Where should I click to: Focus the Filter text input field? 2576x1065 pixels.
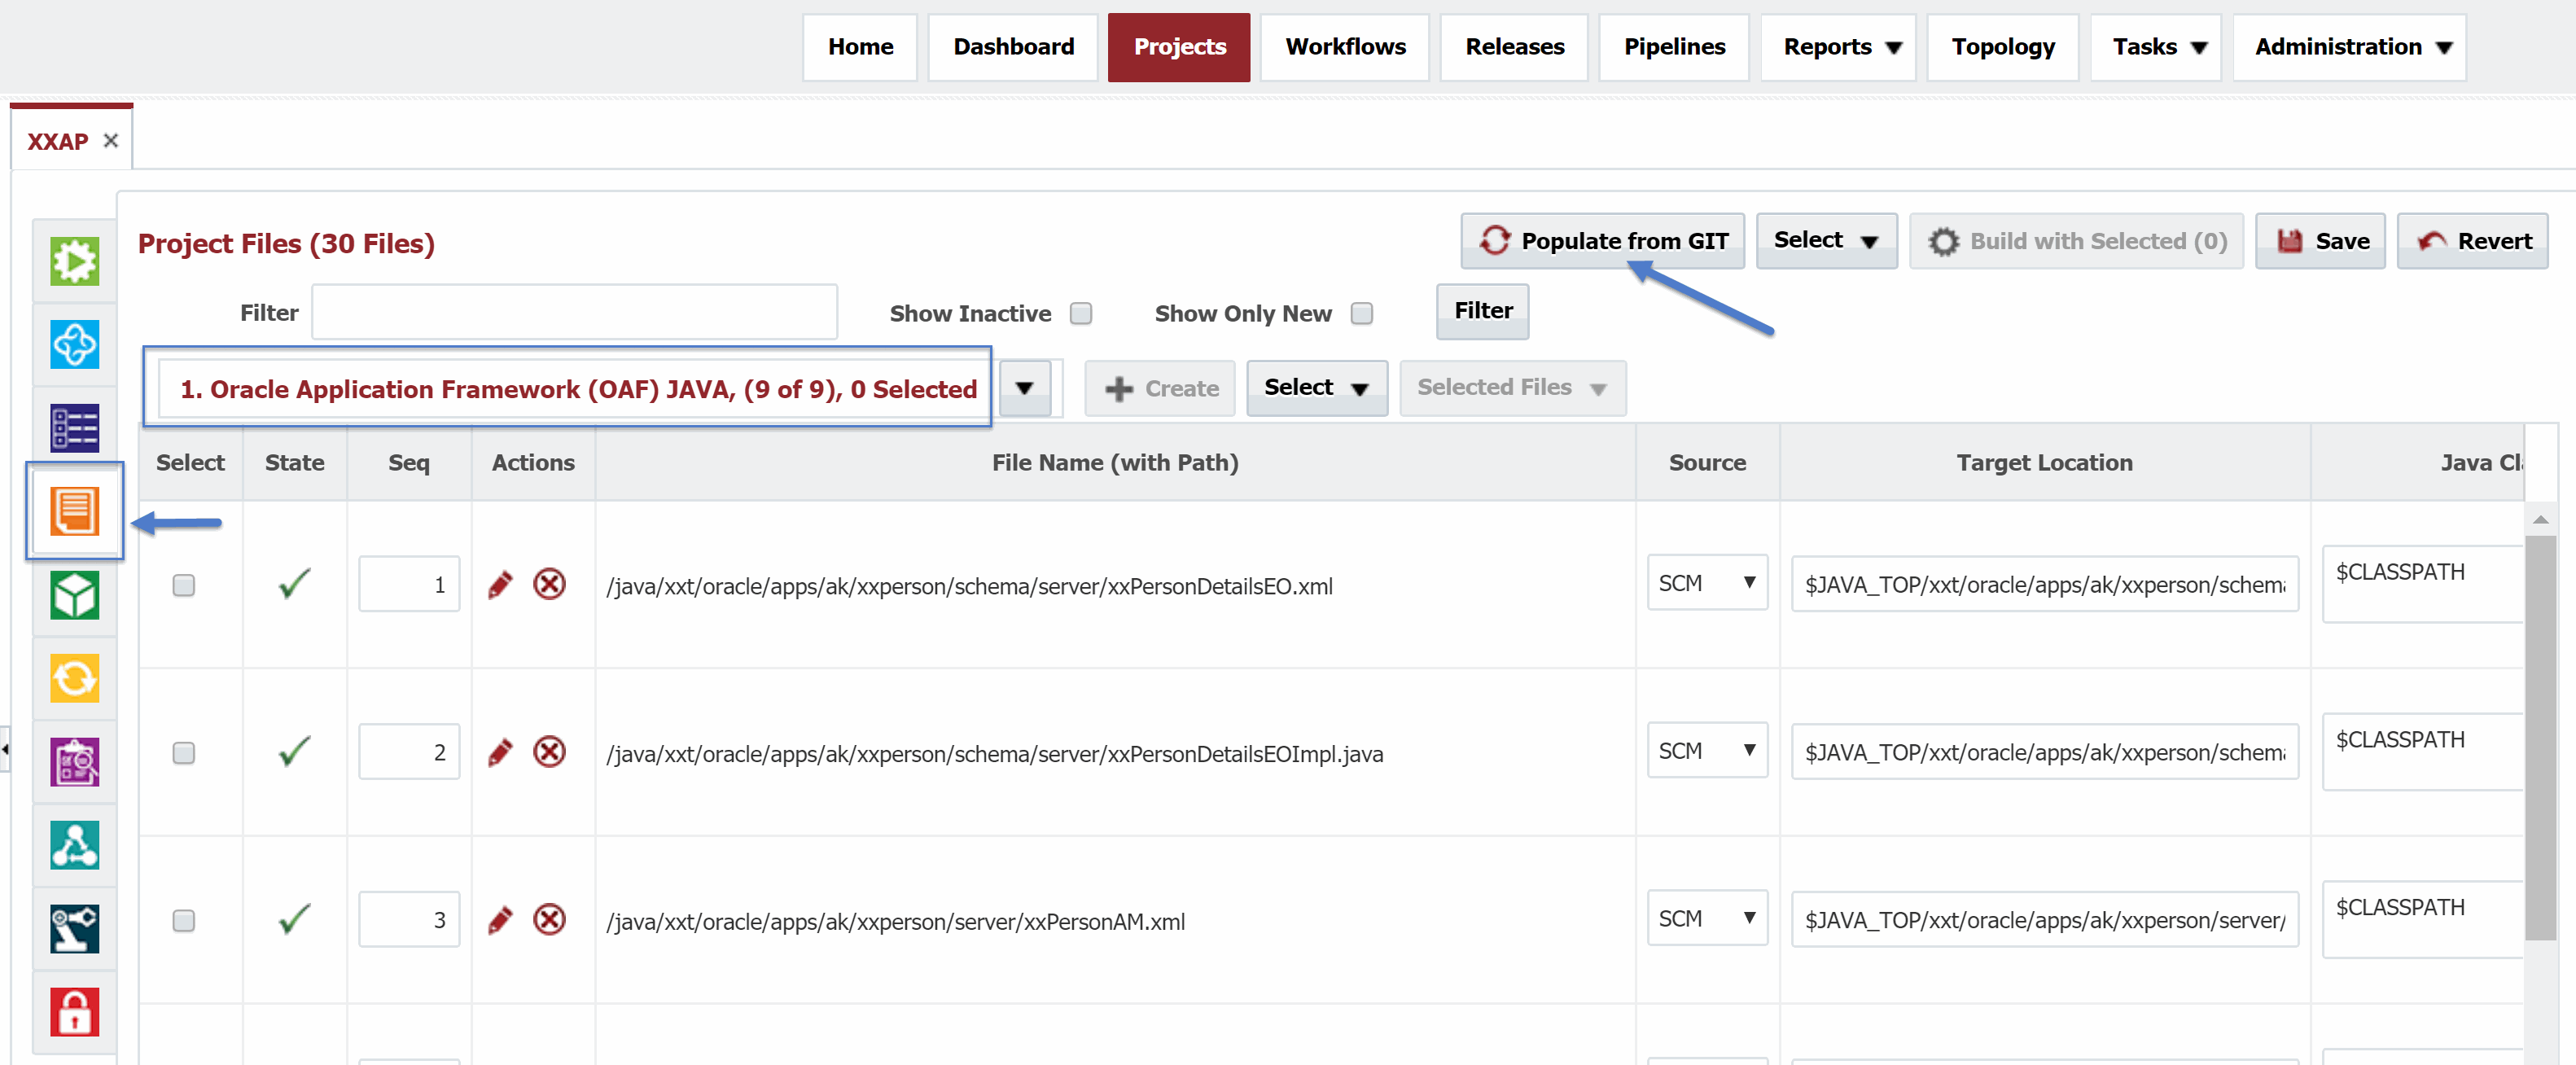pyautogui.click(x=575, y=313)
